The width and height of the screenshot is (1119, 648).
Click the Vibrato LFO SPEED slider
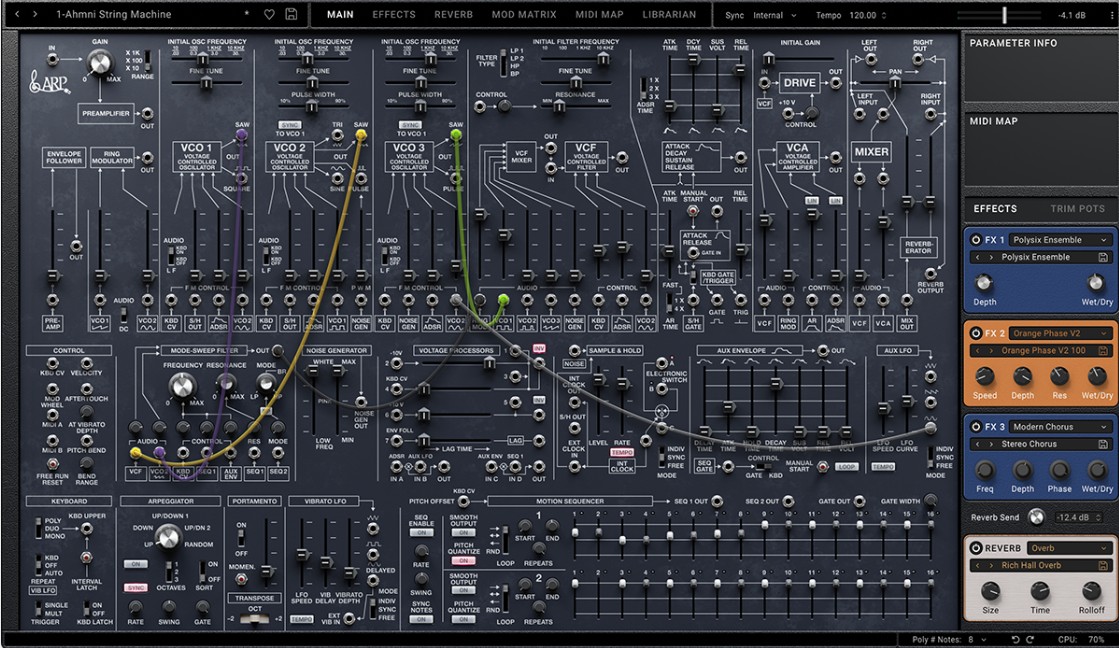(302, 553)
